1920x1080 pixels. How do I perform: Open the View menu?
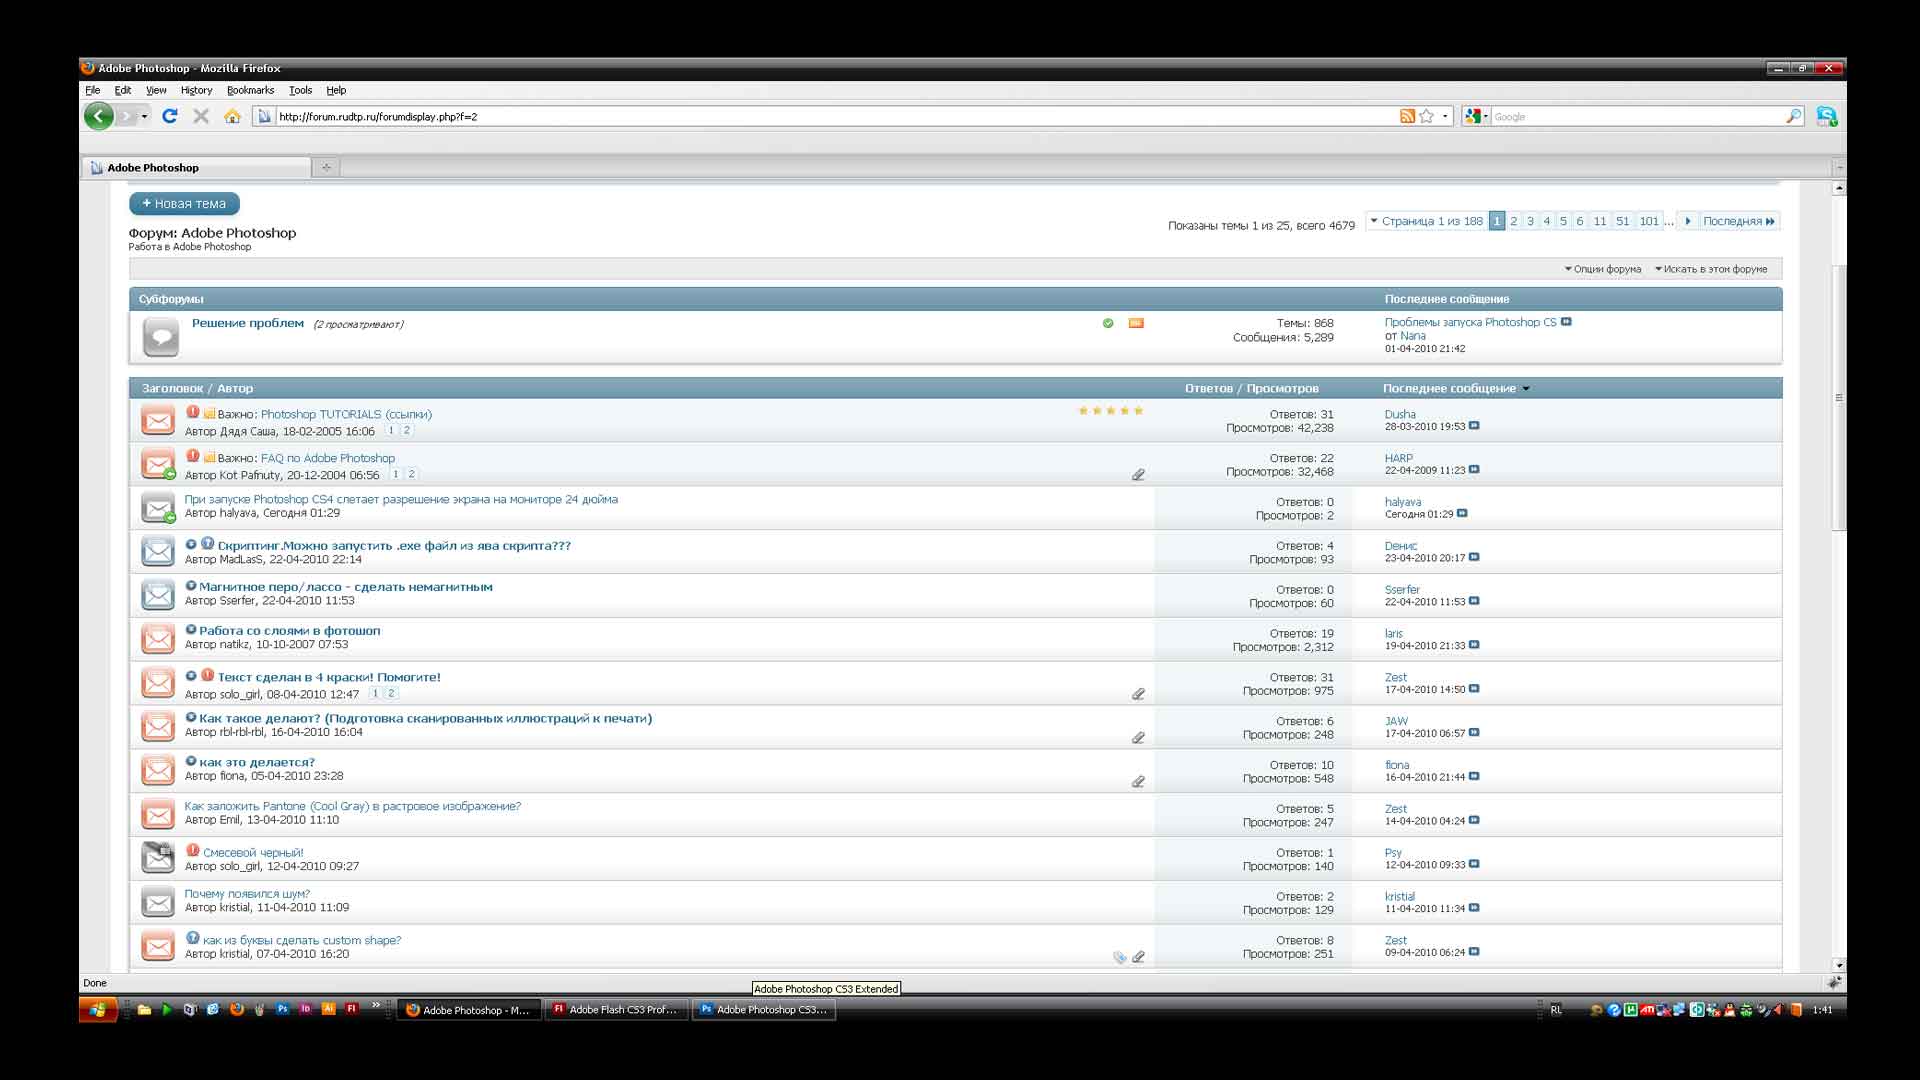156,90
